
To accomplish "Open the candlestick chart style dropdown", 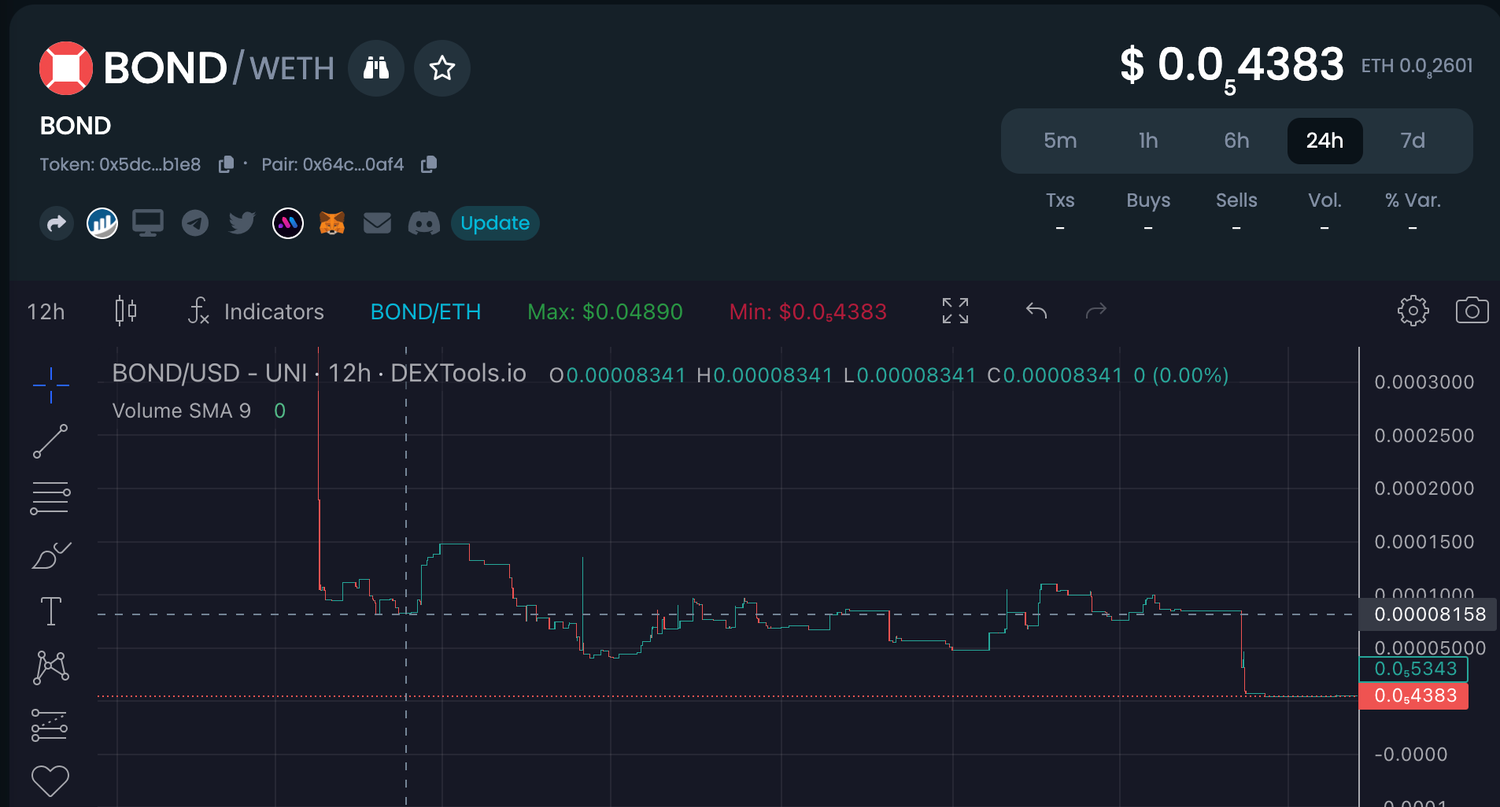I will [126, 311].
